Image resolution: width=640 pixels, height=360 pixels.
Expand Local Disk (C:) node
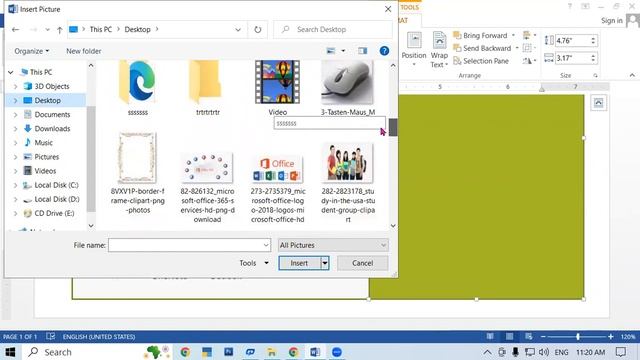tap(16, 185)
